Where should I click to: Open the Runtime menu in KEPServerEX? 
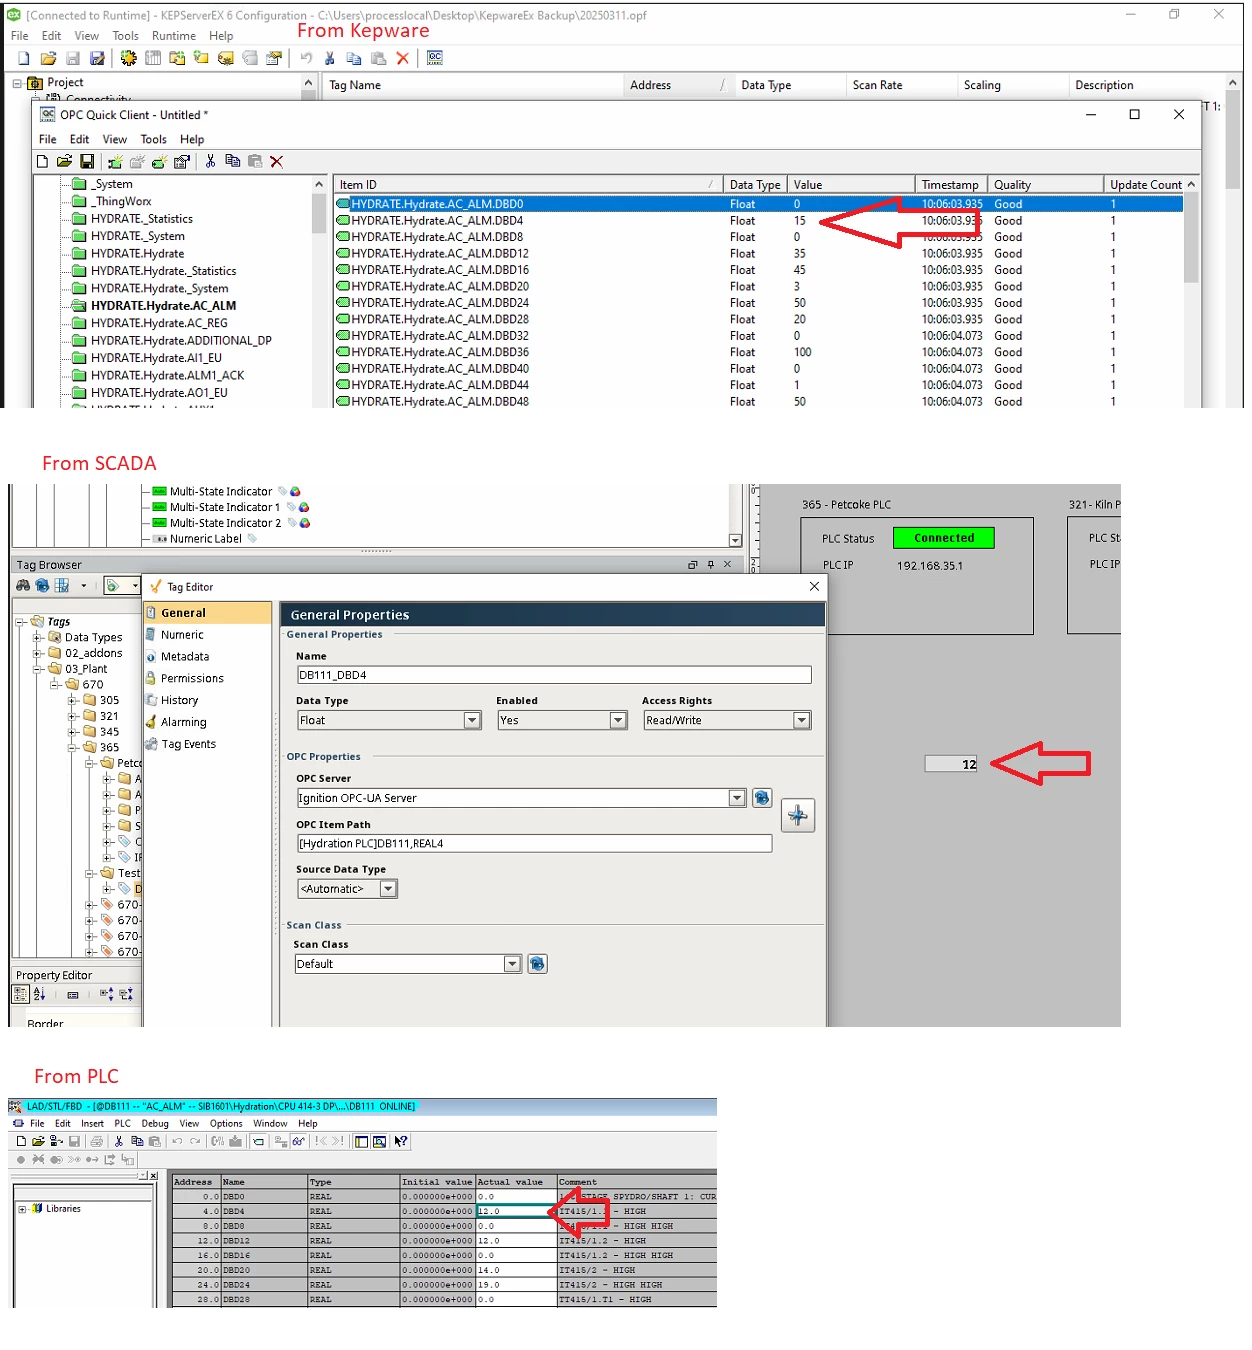coord(174,36)
